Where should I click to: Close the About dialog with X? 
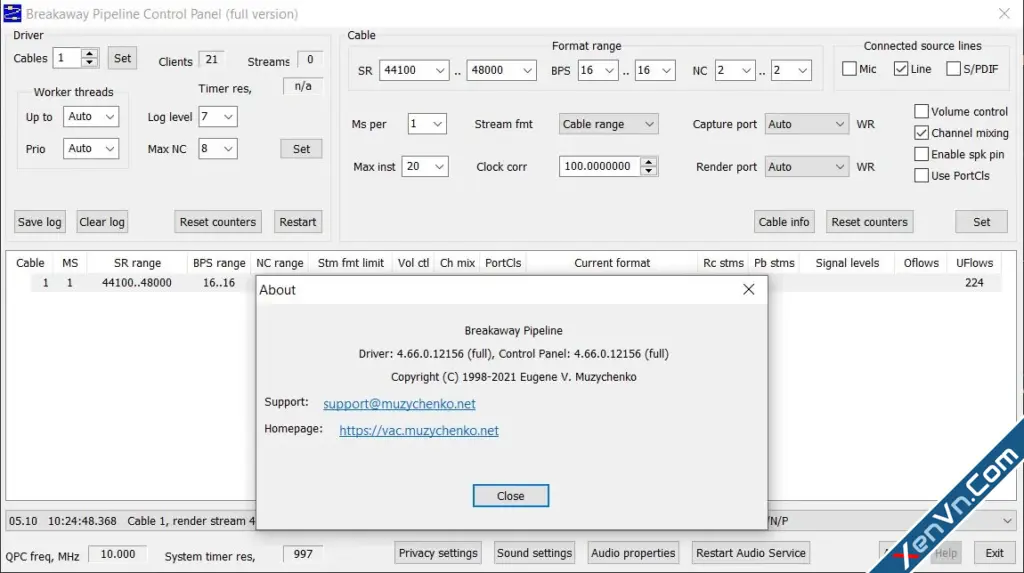[748, 289]
